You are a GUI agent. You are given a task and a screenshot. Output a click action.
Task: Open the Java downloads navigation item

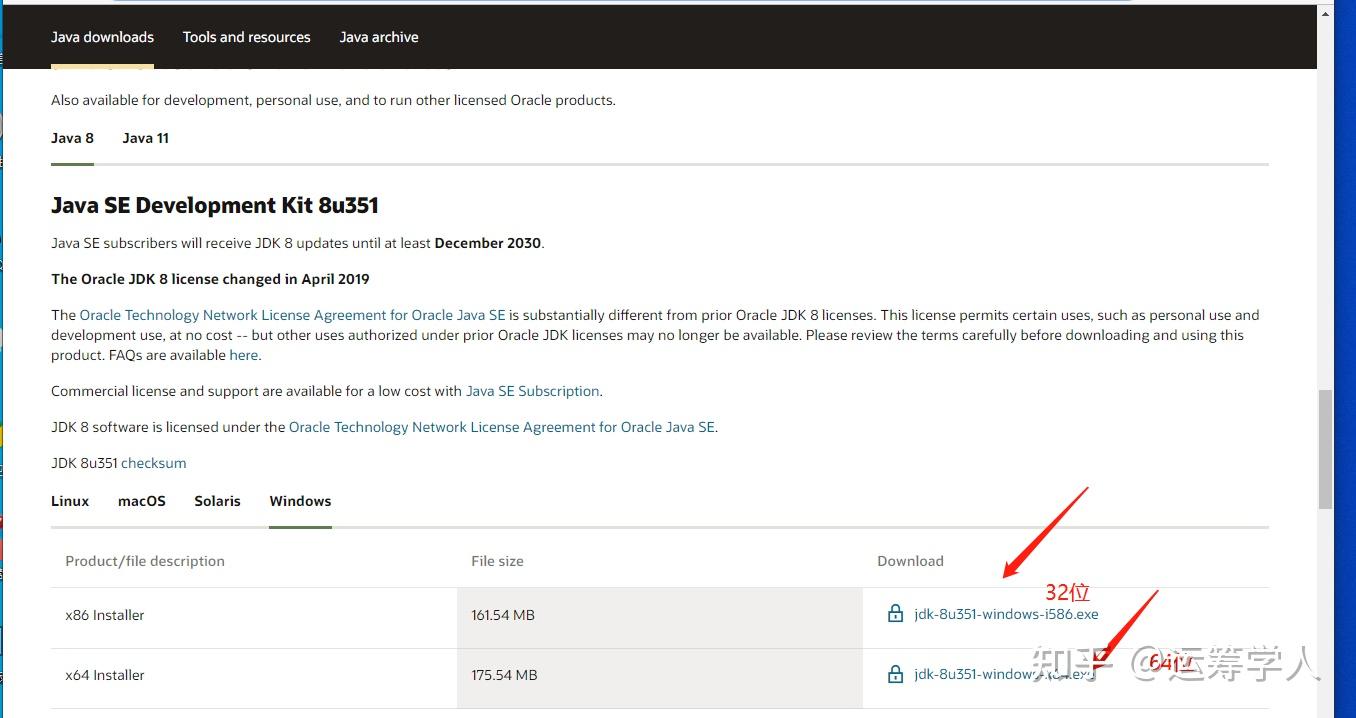[x=102, y=37]
